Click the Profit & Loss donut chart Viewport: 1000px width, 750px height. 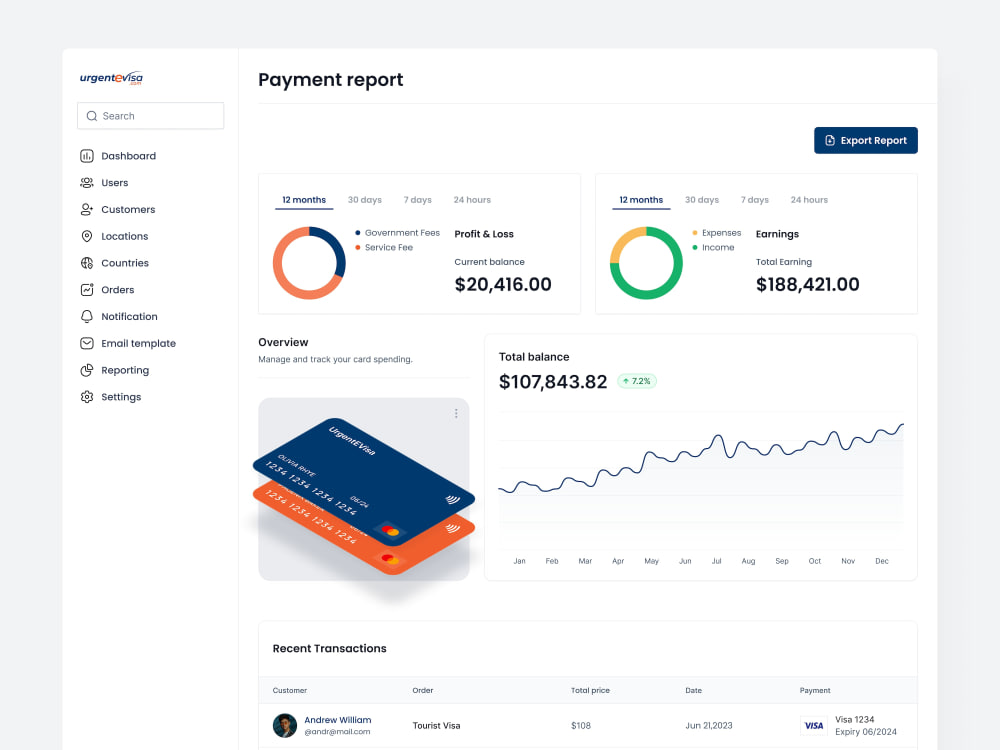[309, 263]
